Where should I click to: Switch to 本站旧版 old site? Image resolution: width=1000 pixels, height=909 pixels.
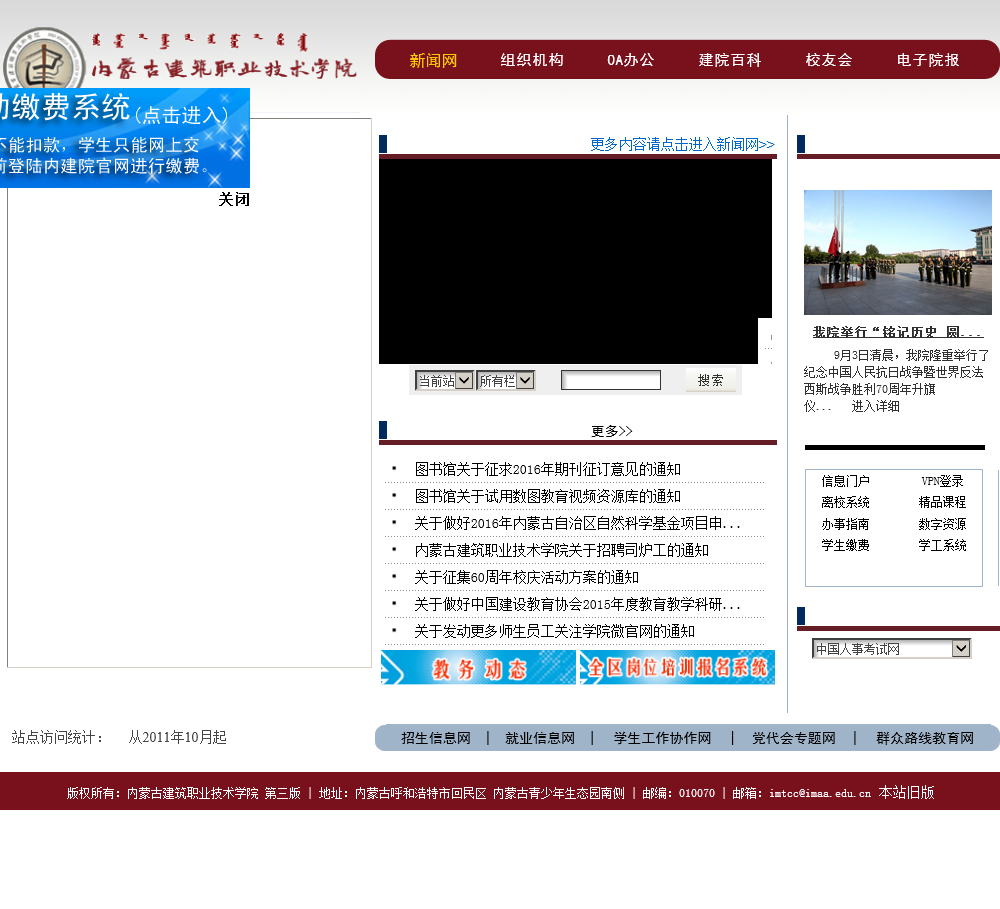coord(906,793)
